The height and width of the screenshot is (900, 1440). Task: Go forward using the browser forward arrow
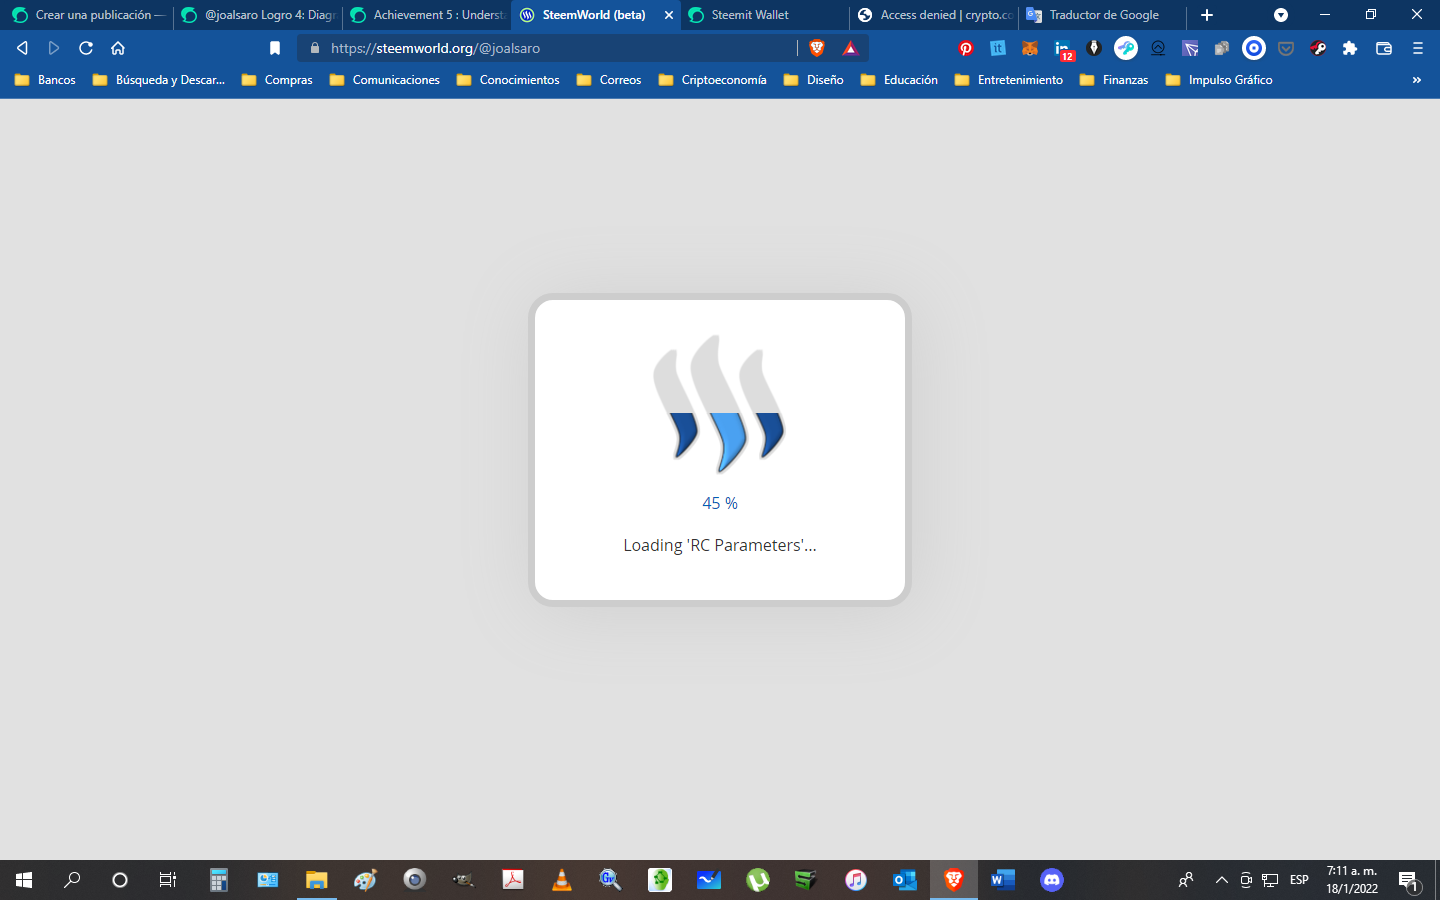[x=54, y=48]
